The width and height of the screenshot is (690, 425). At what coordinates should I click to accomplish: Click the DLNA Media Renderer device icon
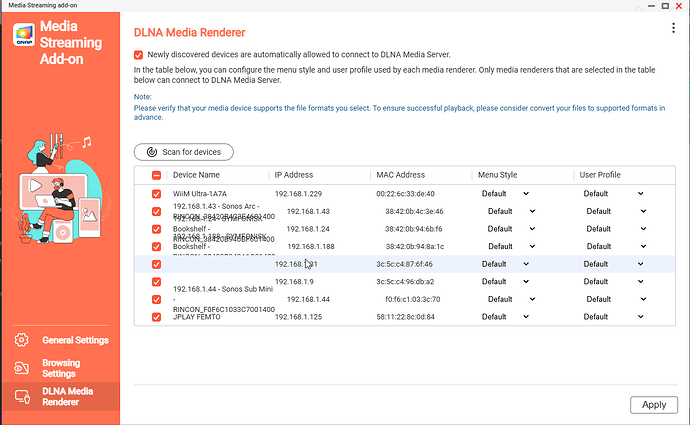pyautogui.click(x=22, y=396)
